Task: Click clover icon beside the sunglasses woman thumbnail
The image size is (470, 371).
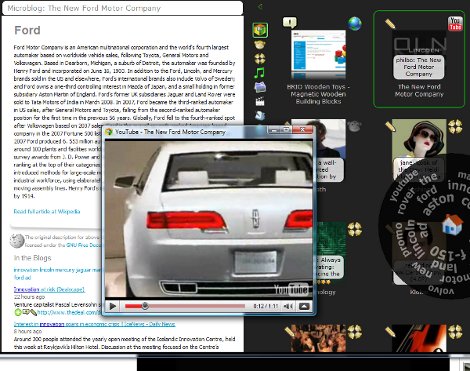Action: (x=455, y=126)
